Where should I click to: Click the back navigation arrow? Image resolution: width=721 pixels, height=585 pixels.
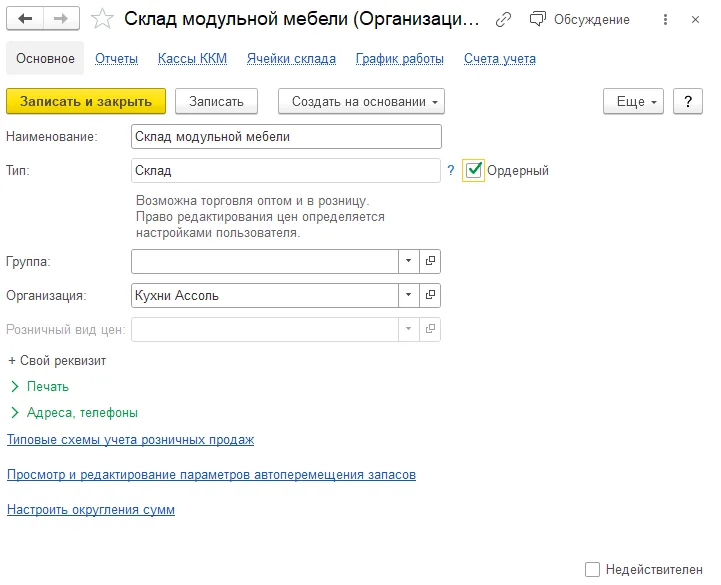tap(25, 18)
